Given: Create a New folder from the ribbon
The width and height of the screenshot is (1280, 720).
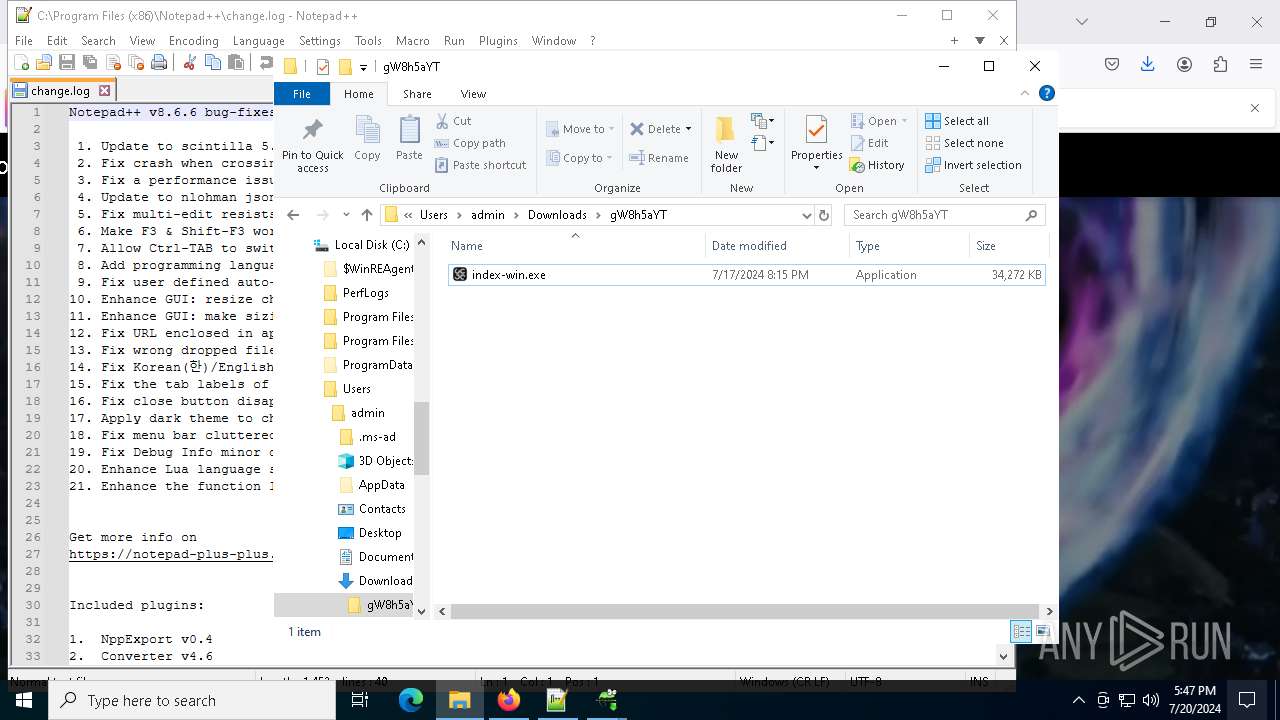Looking at the screenshot, I should coord(726,144).
